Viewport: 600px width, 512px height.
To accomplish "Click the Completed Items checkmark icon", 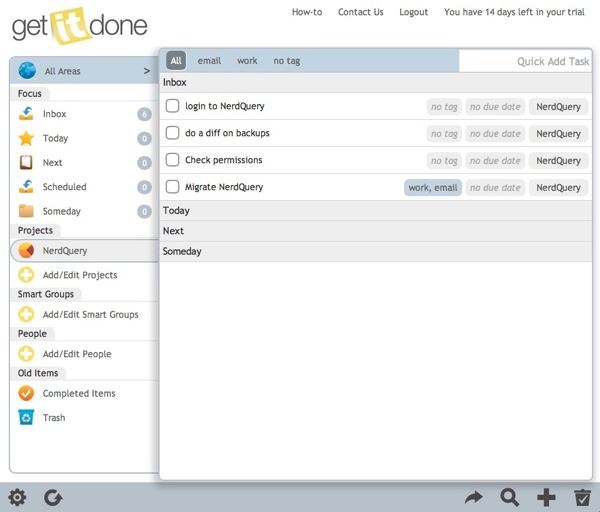I will coord(26,393).
